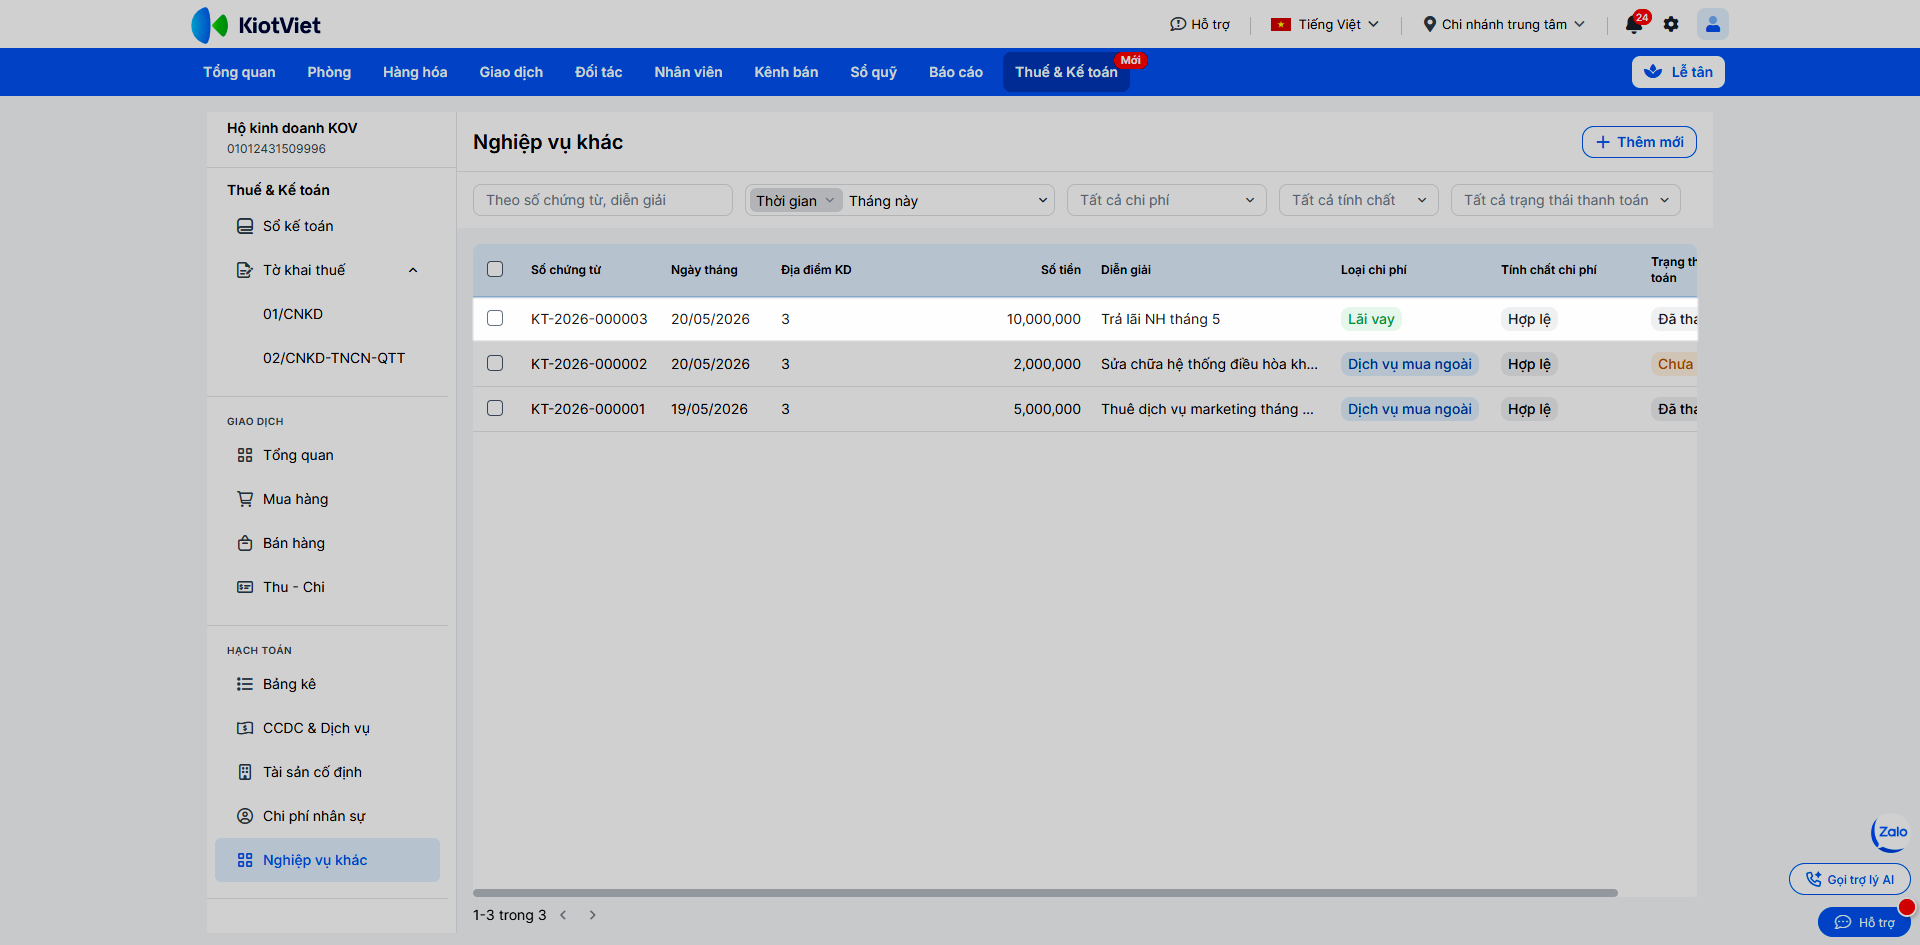Open Sổ kế toán ledger icon
This screenshot has width=1920, height=945.
click(245, 226)
